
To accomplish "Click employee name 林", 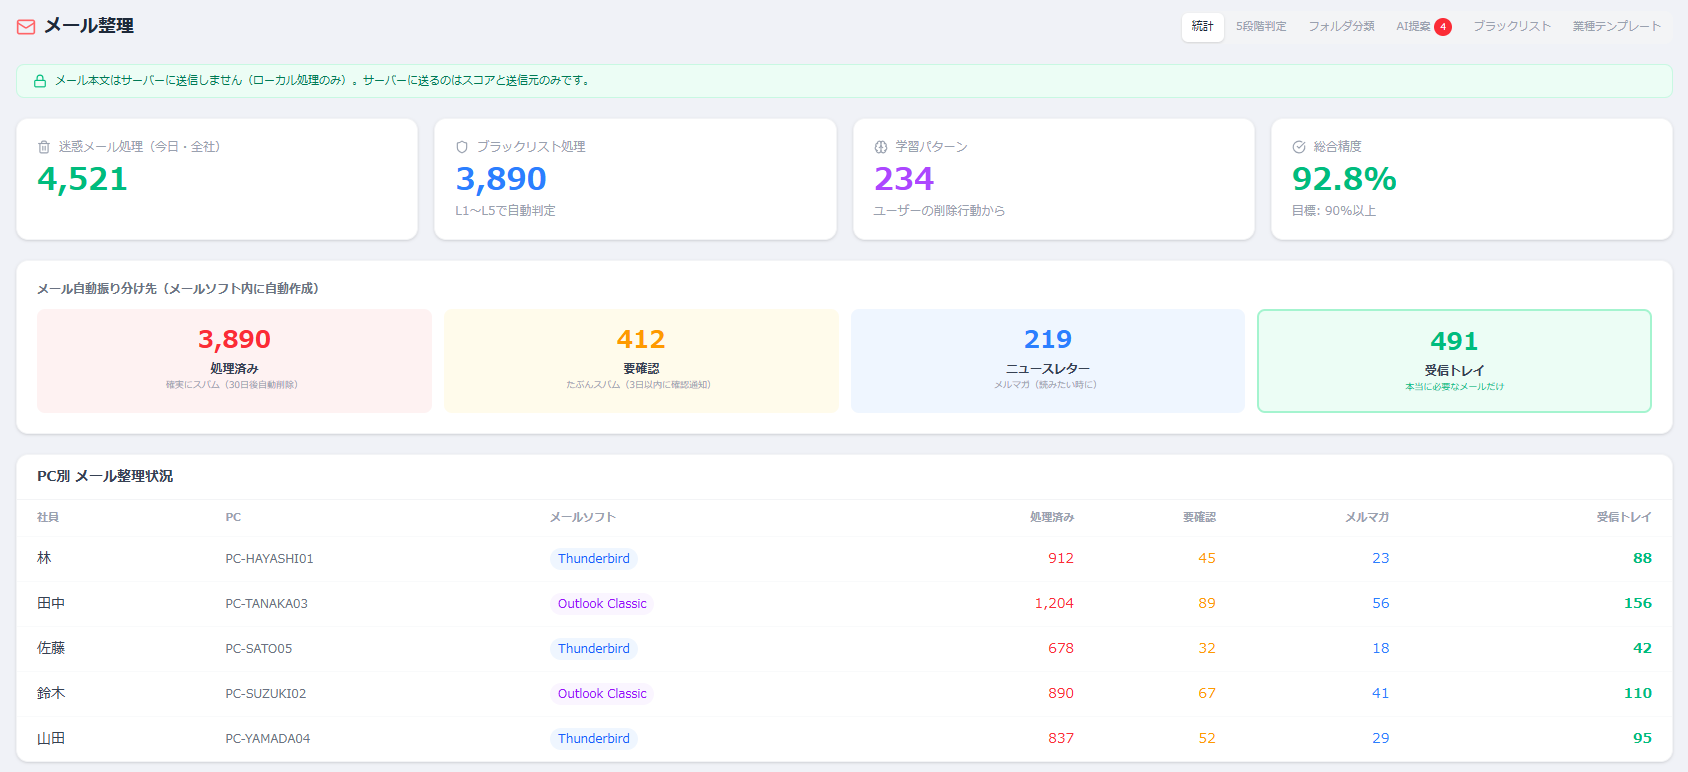I will point(44,558).
